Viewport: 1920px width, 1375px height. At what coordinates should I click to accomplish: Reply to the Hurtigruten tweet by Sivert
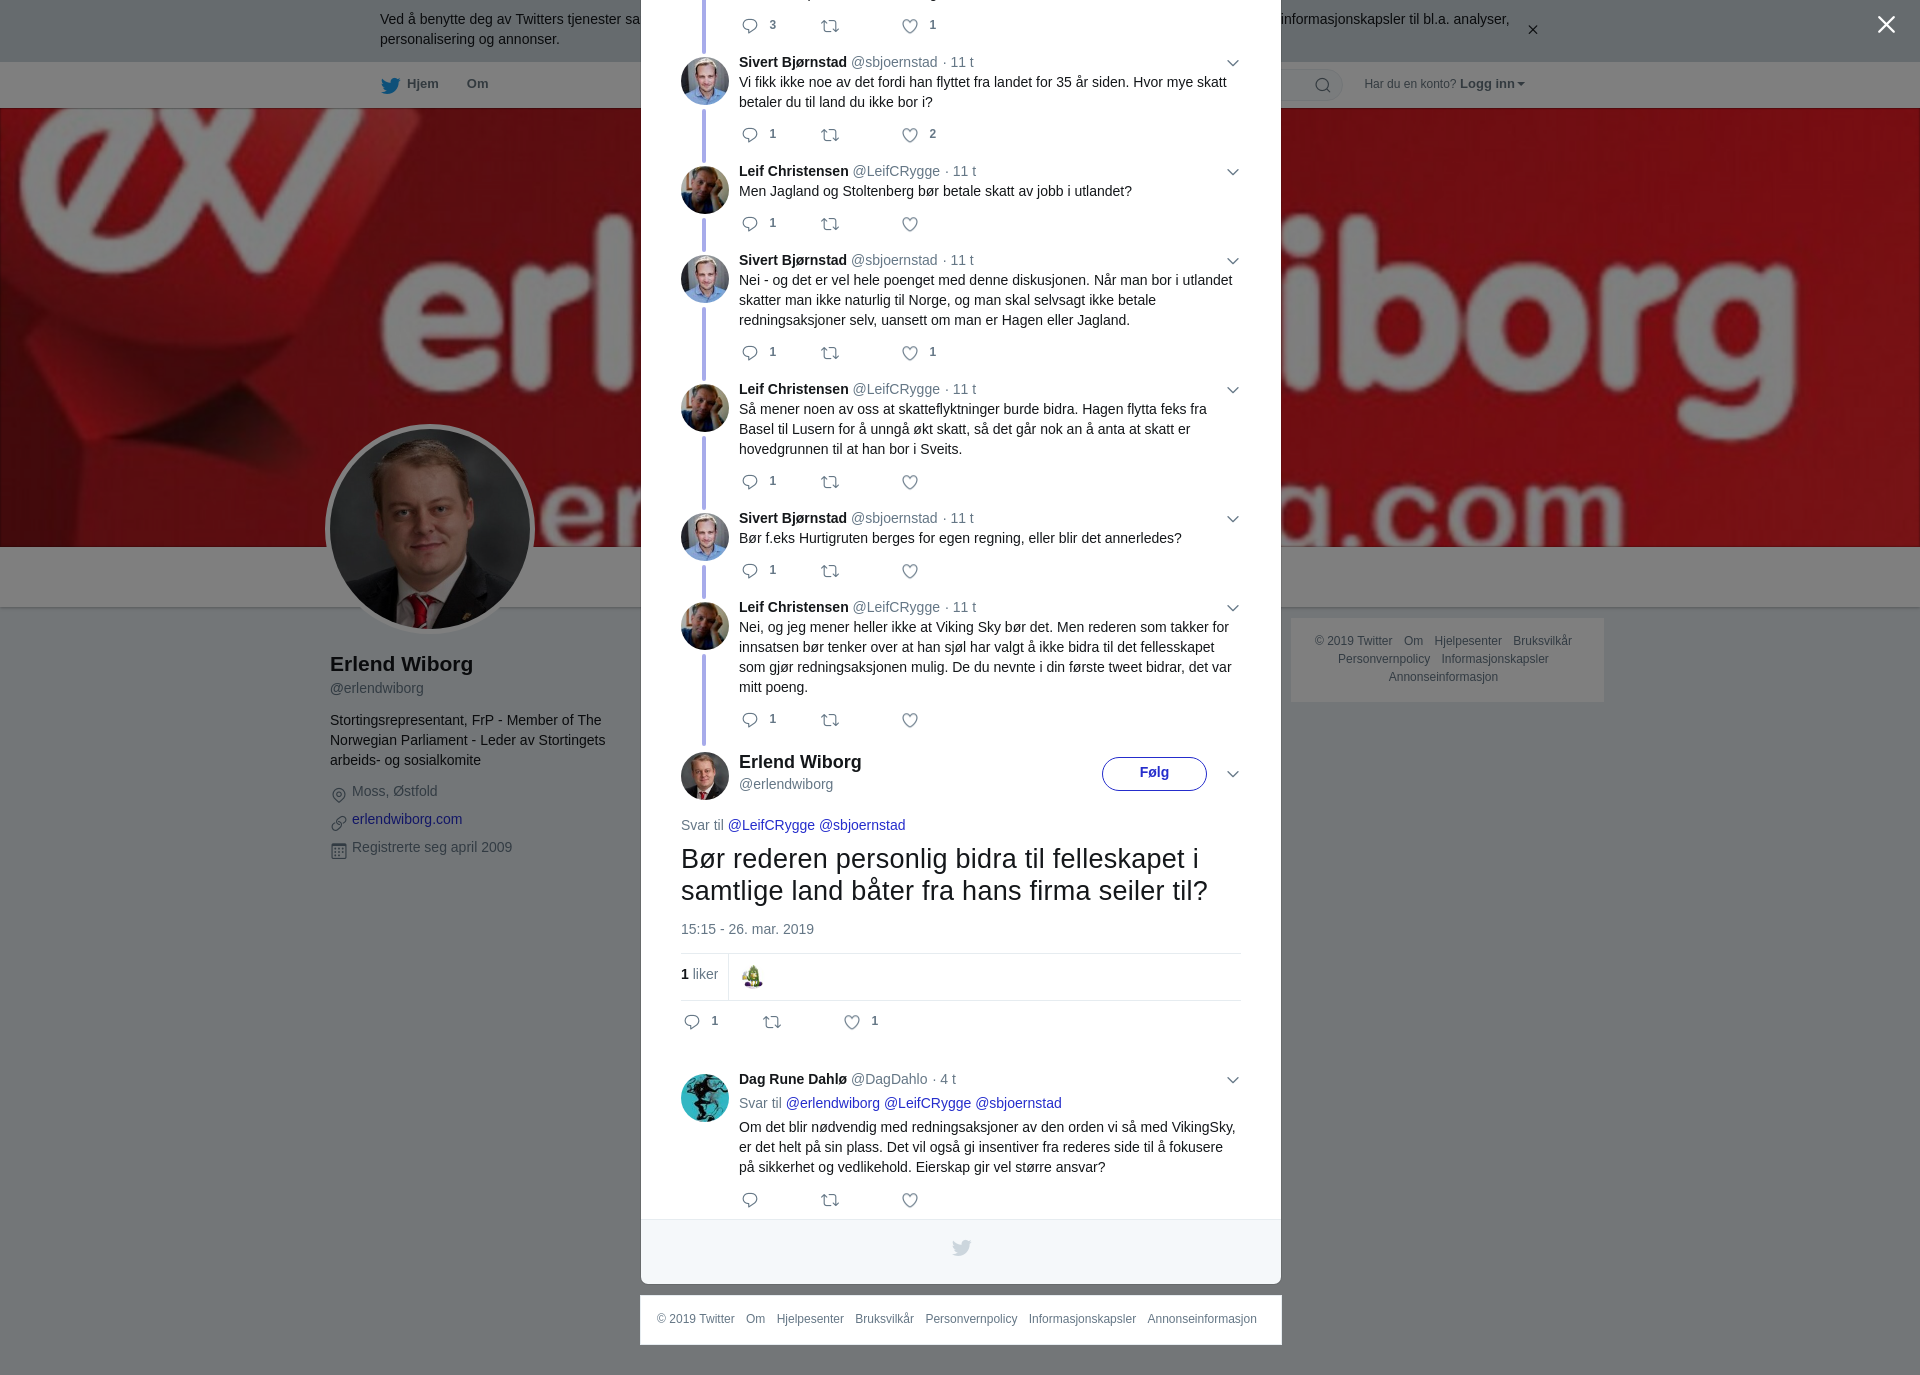pos(750,571)
